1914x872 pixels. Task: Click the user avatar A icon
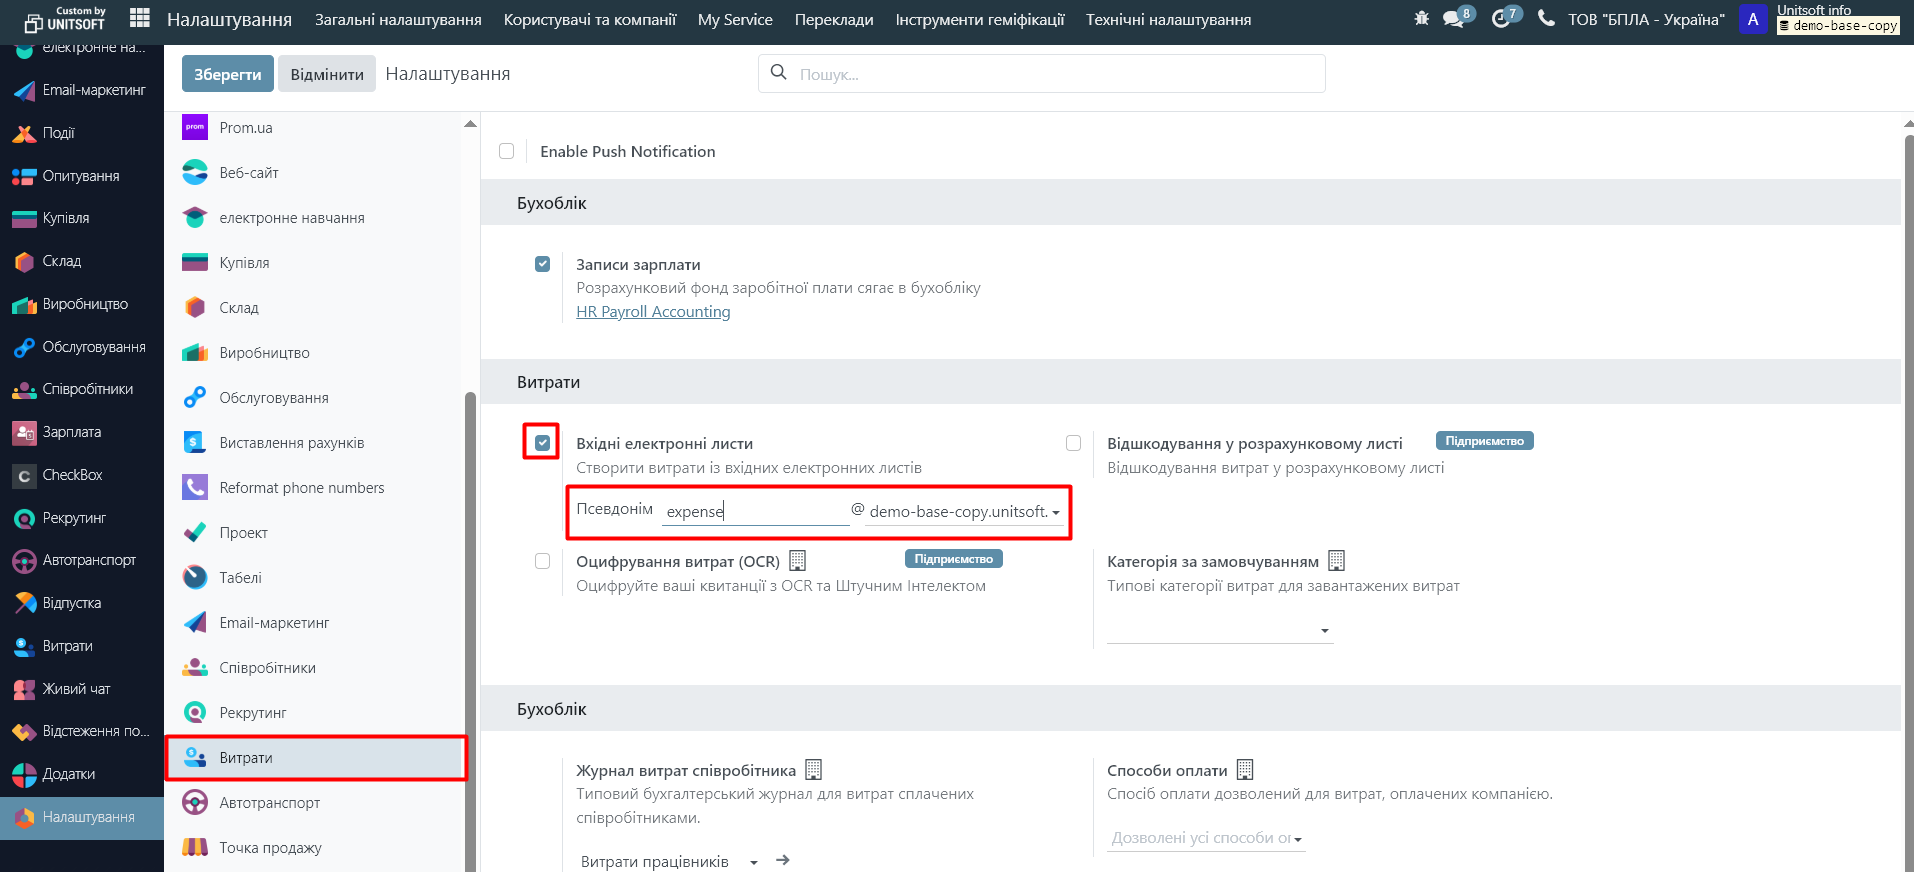click(x=1753, y=19)
